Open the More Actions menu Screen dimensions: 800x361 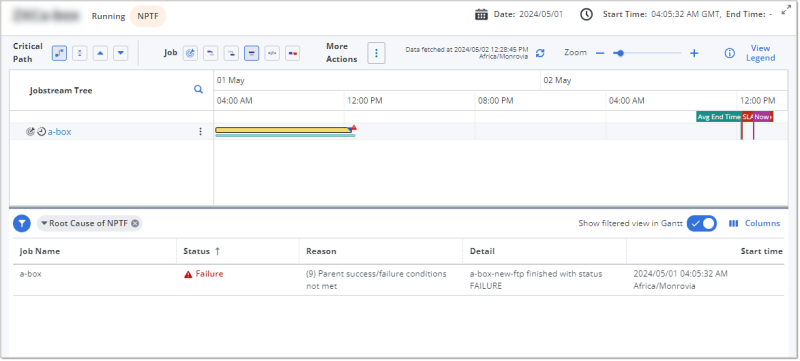click(x=376, y=53)
